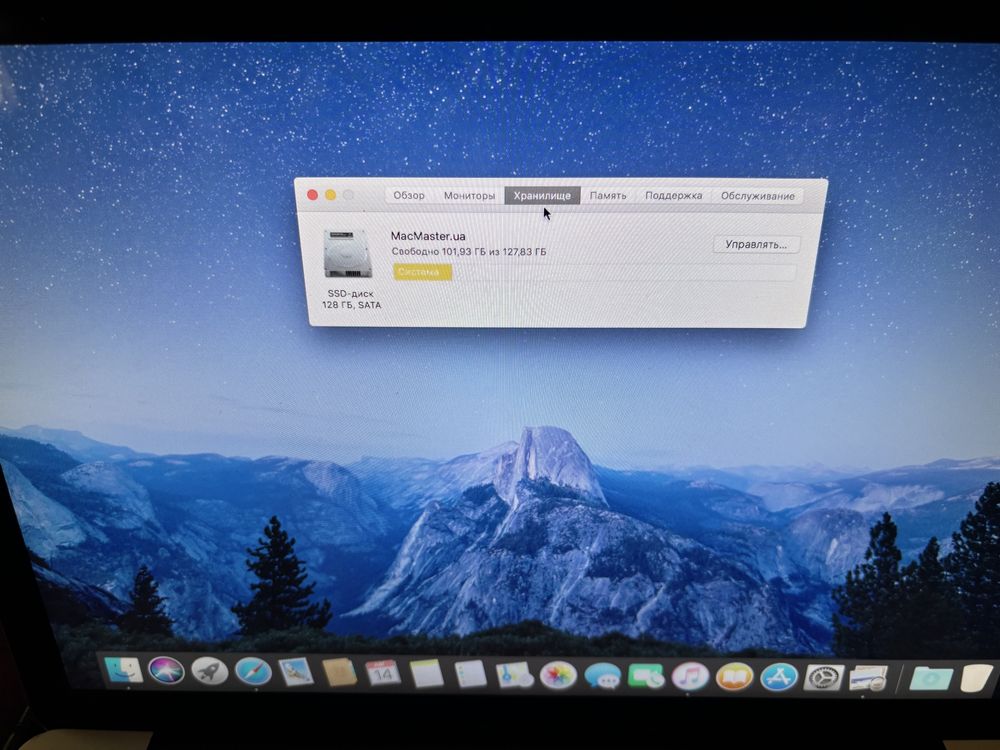The height and width of the screenshot is (750, 1000).
Task: Open the App Store icon
Action: (x=779, y=677)
